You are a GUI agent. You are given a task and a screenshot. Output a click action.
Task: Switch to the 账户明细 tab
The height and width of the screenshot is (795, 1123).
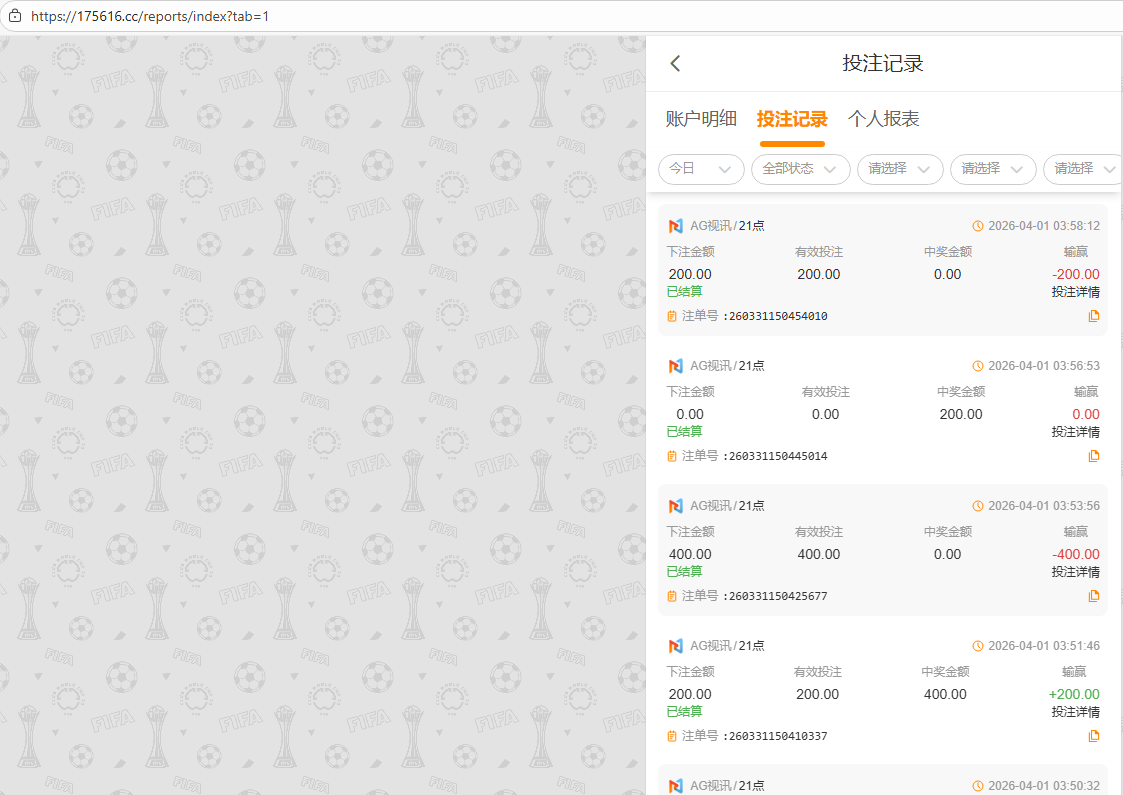701,119
